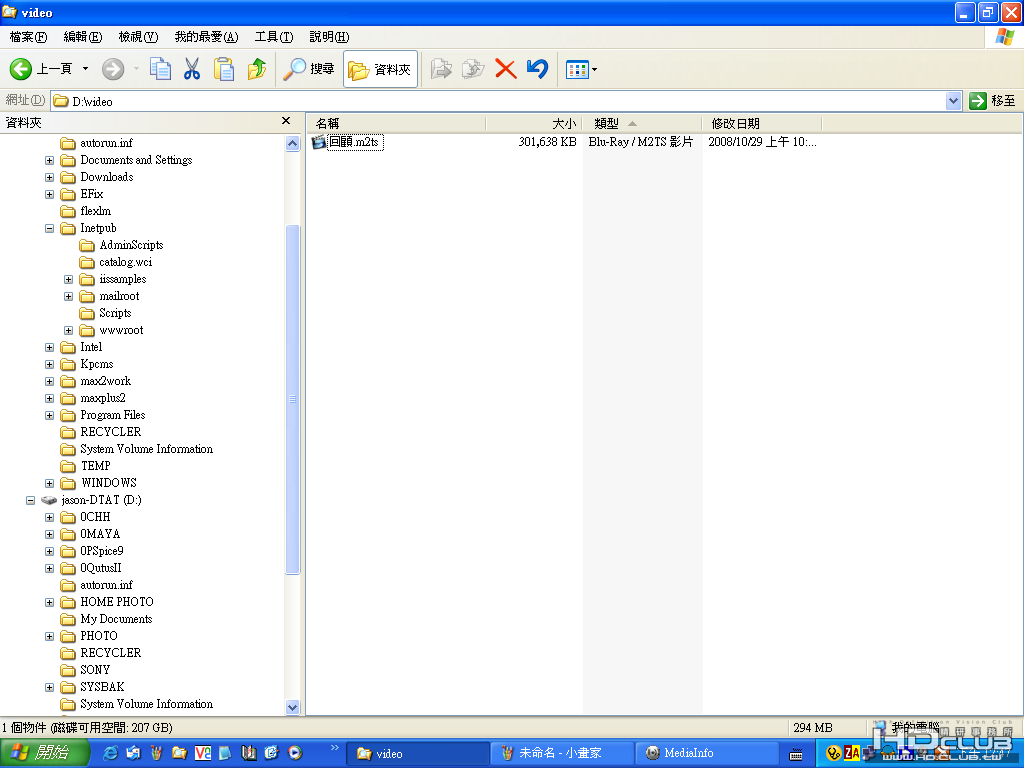The image size is (1024, 768).
Task: Sort by the 名稱 column header
Action: pos(396,123)
